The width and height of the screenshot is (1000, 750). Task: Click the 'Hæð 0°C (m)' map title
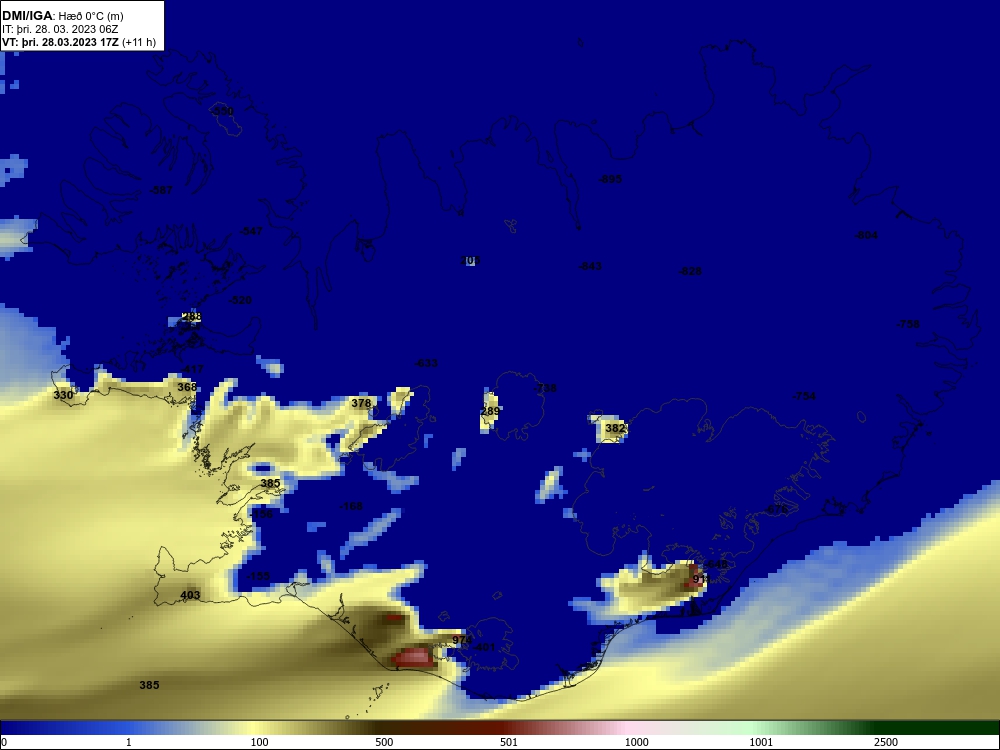[x=91, y=16]
